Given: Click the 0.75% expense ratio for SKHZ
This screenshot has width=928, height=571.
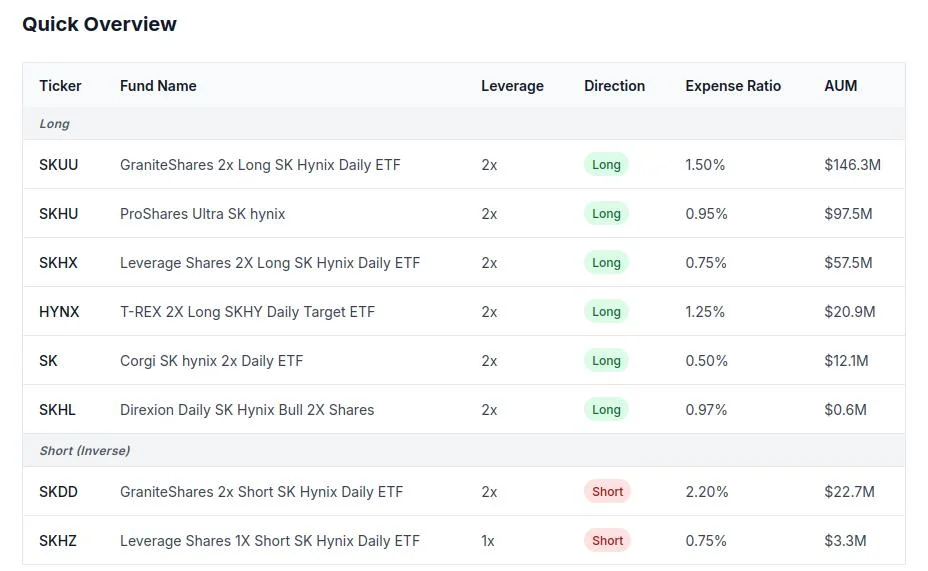Looking at the screenshot, I should (x=705, y=541).
